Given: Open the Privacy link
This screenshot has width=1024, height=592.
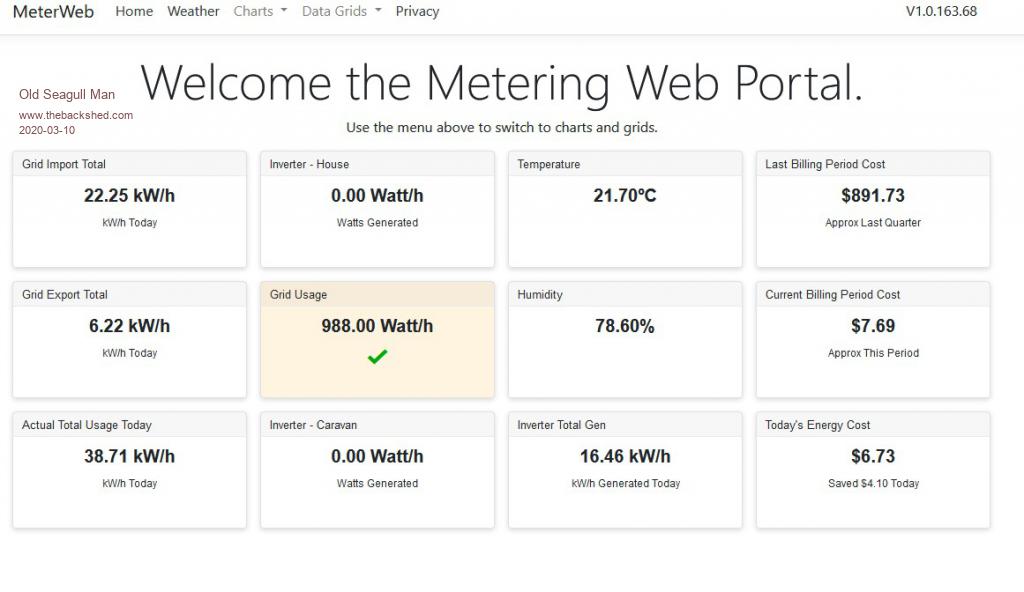Looking at the screenshot, I should (x=417, y=12).
